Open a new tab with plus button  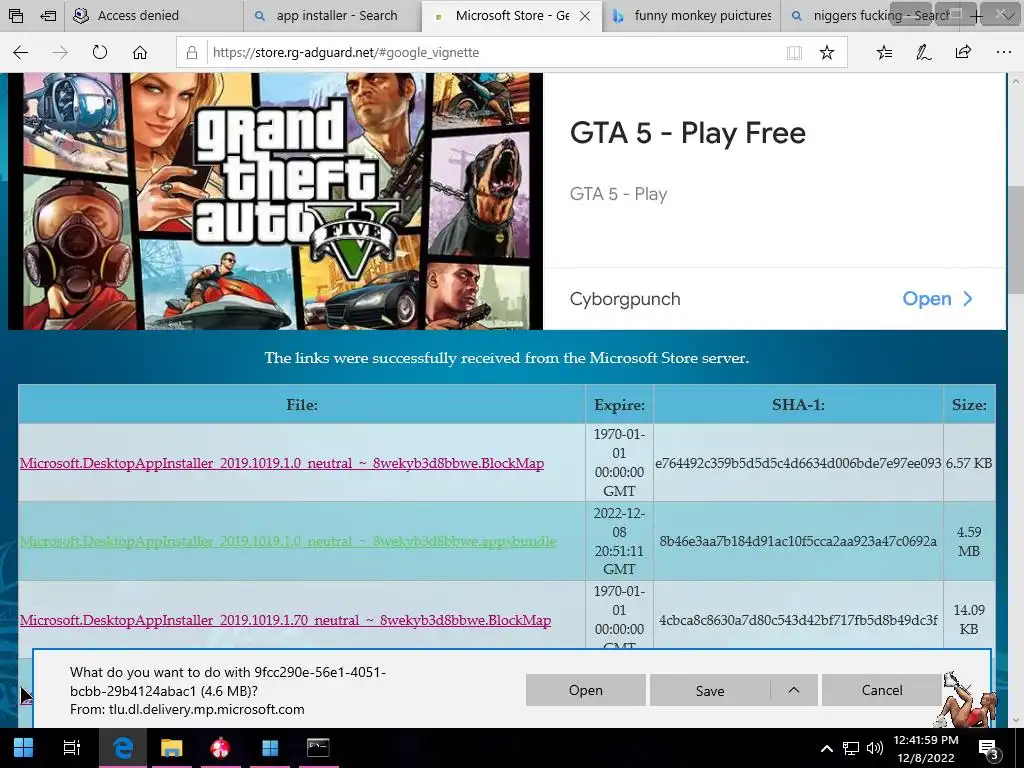point(976,16)
